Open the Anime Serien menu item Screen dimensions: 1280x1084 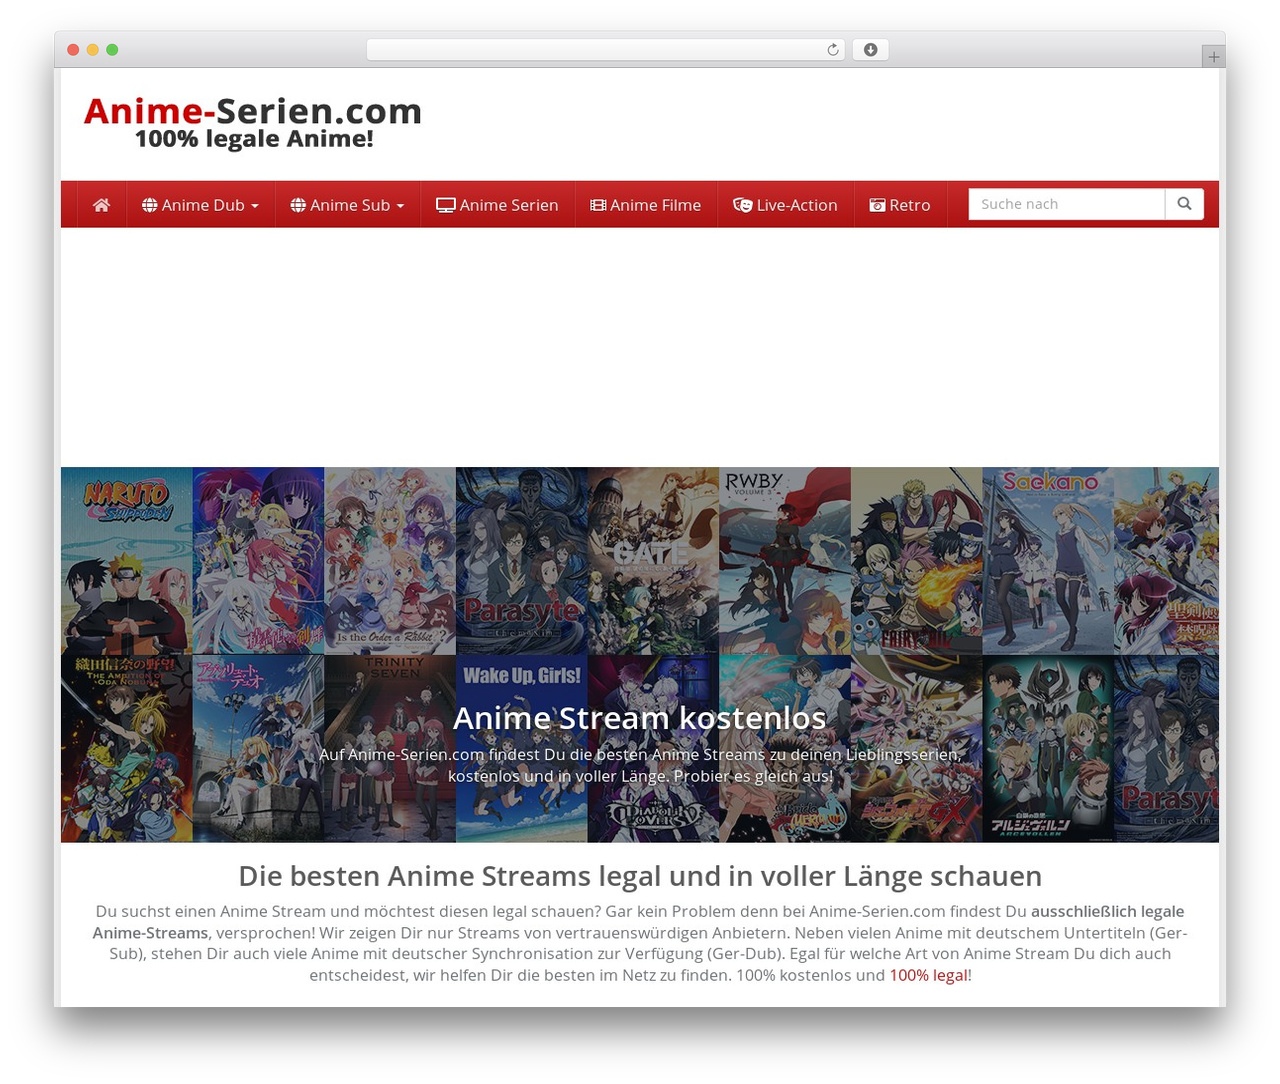coord(497,205)
